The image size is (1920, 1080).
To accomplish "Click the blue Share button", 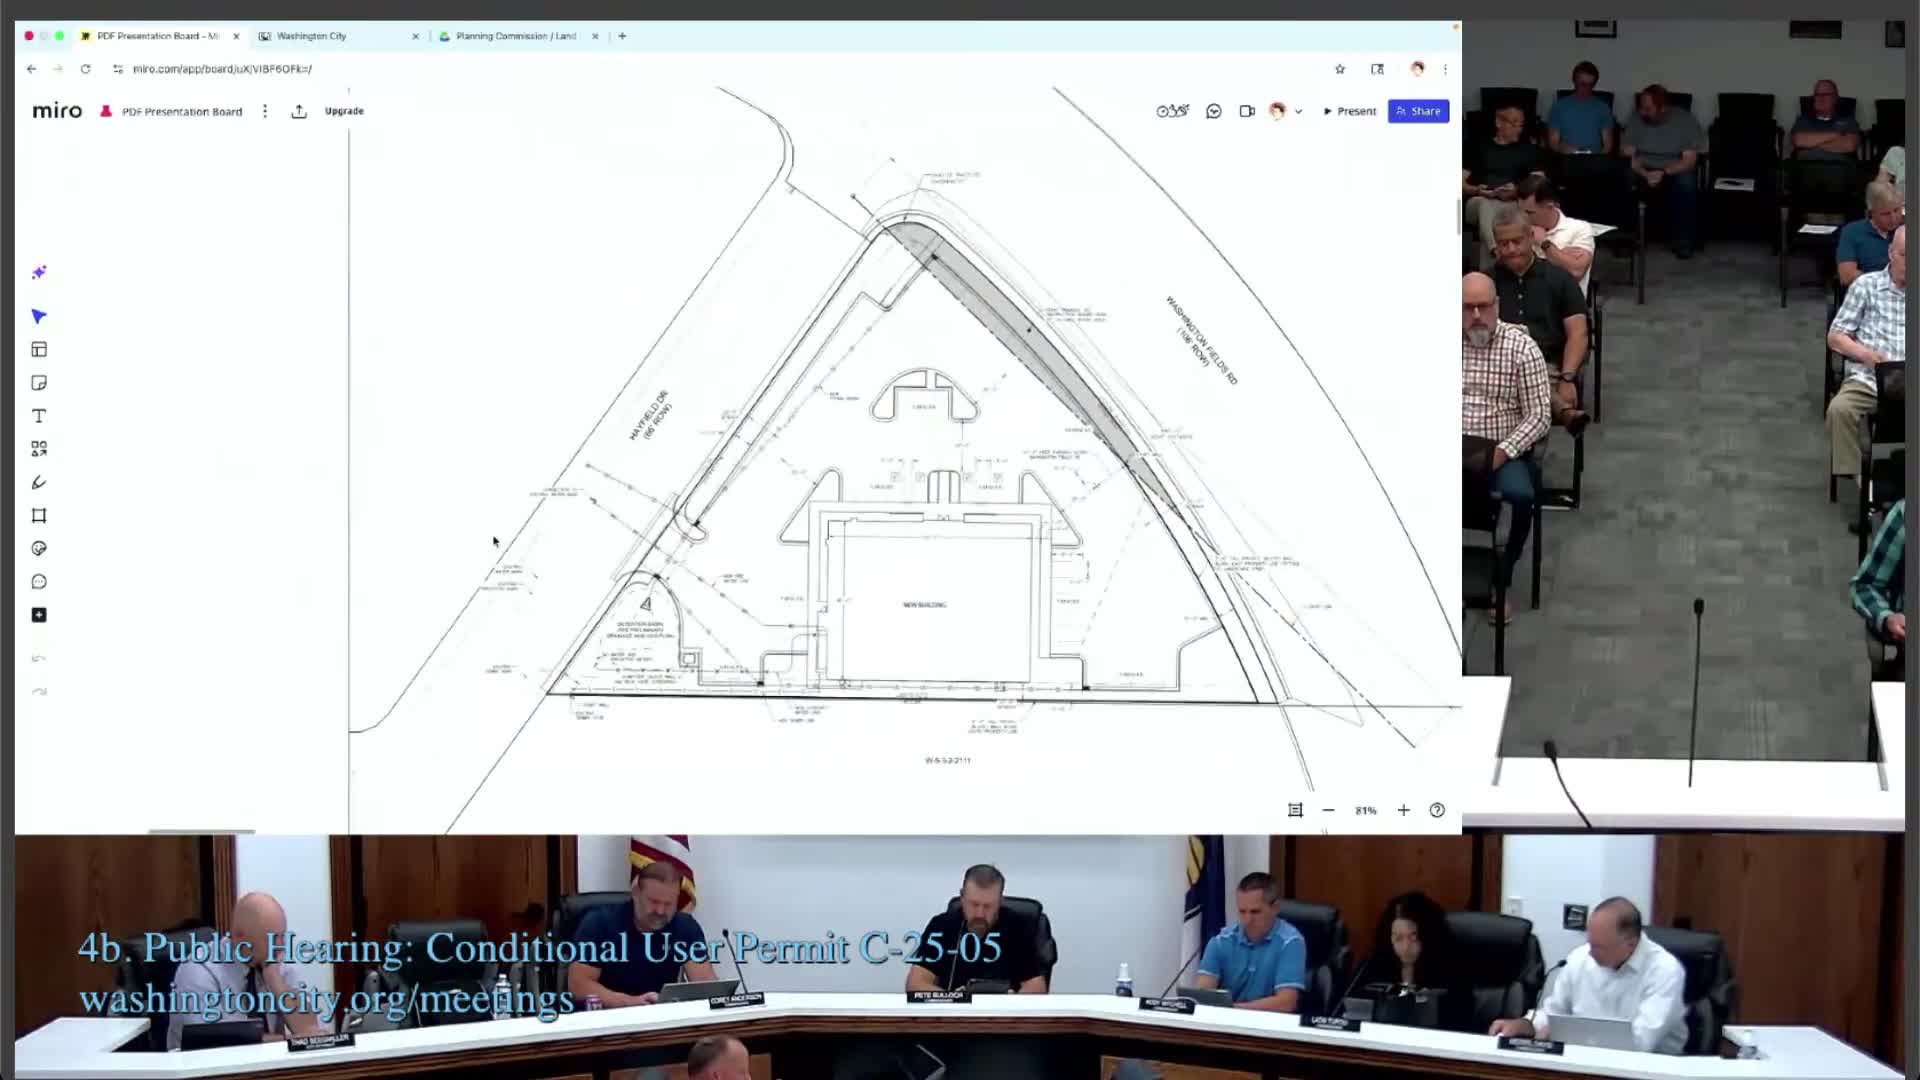I will (1418, 111).
